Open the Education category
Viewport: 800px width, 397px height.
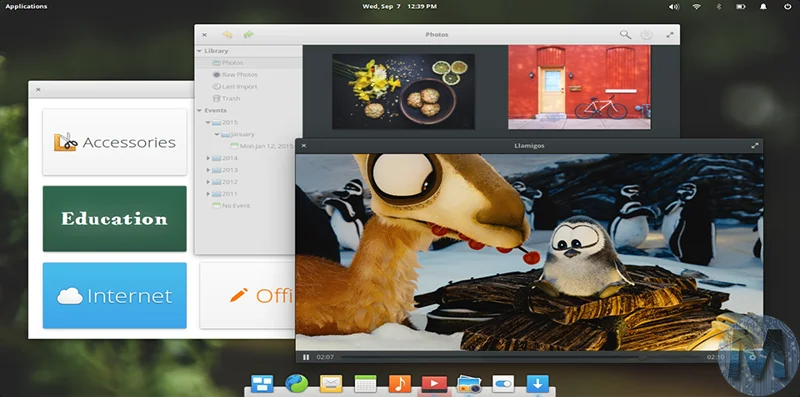click(x=115, y=218)
